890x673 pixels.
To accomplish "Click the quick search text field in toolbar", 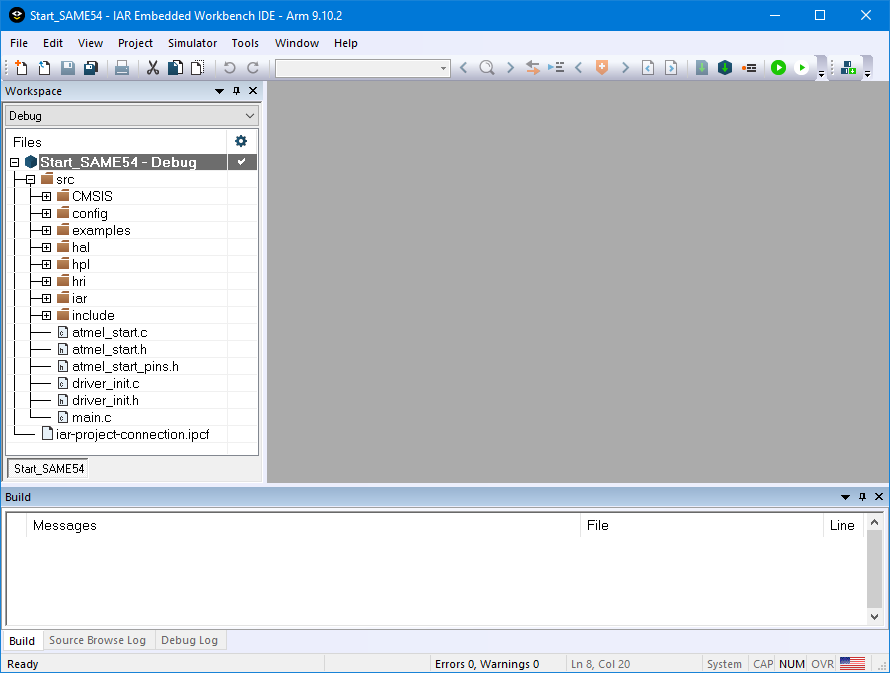I will (x=360, y=68).
